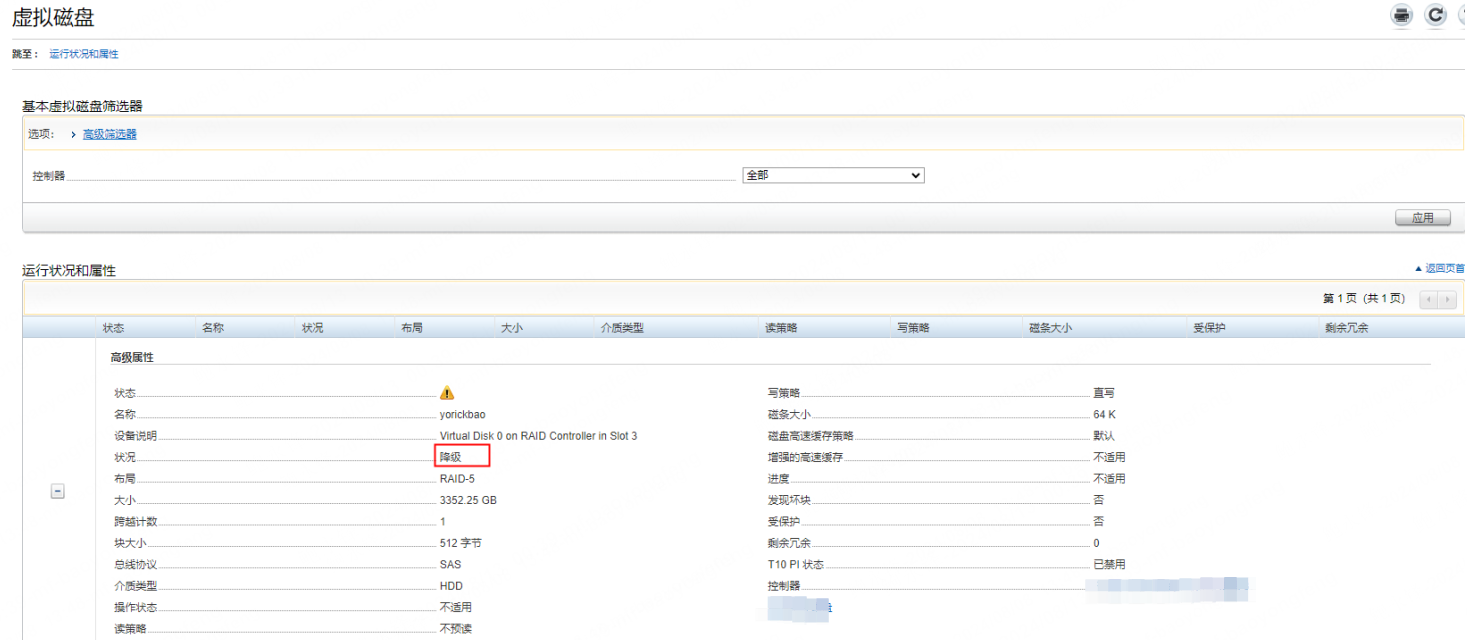Screen dimensions: 1467x640
Task: Go to previous page arrow in pager
Action: click(1428, 299)
